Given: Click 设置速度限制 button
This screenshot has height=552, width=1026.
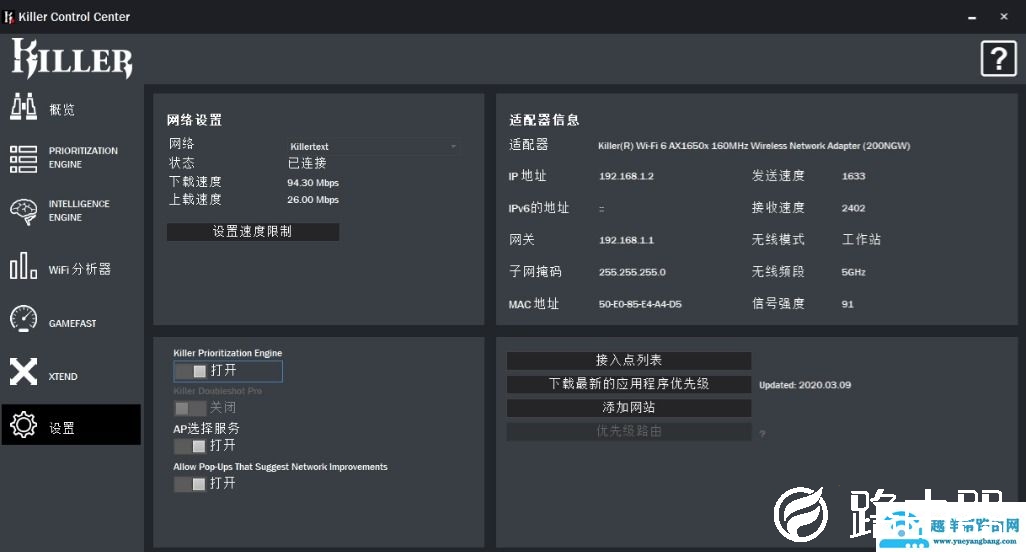Looking at the screenshot, I should coord(253,232).
